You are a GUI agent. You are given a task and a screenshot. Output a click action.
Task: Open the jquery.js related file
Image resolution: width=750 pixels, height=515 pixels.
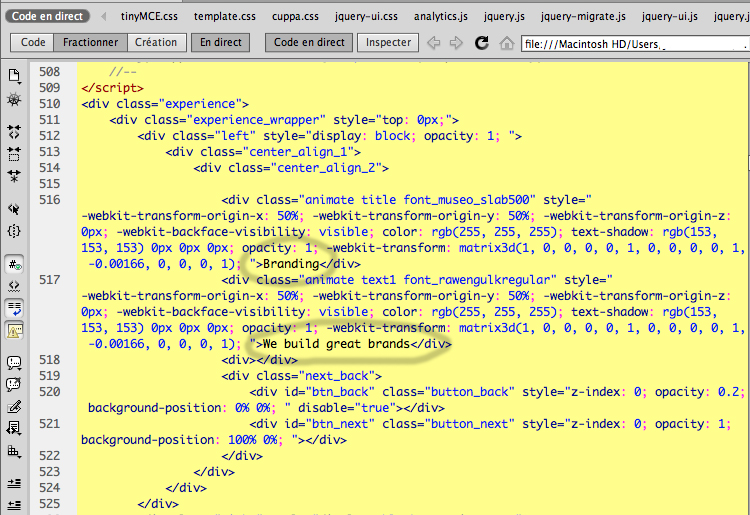coord(504,16)
